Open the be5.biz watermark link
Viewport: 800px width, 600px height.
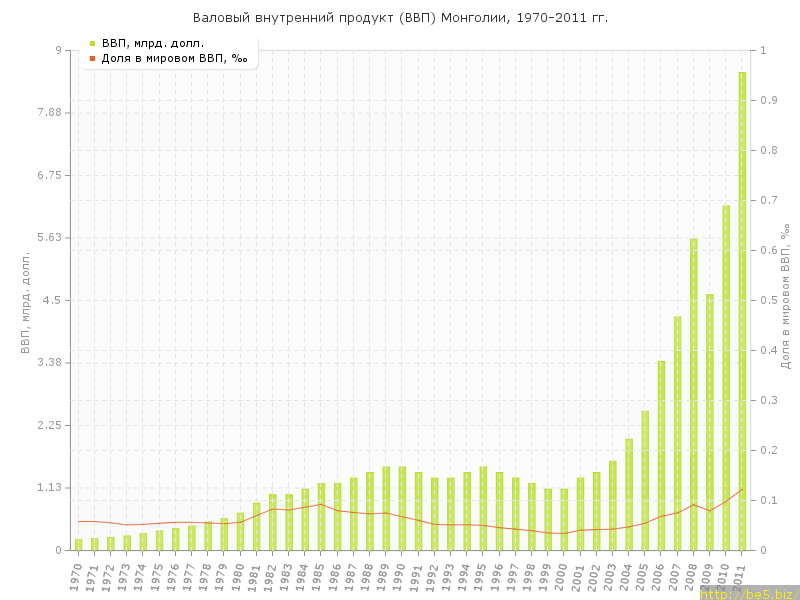coord(750,593)
